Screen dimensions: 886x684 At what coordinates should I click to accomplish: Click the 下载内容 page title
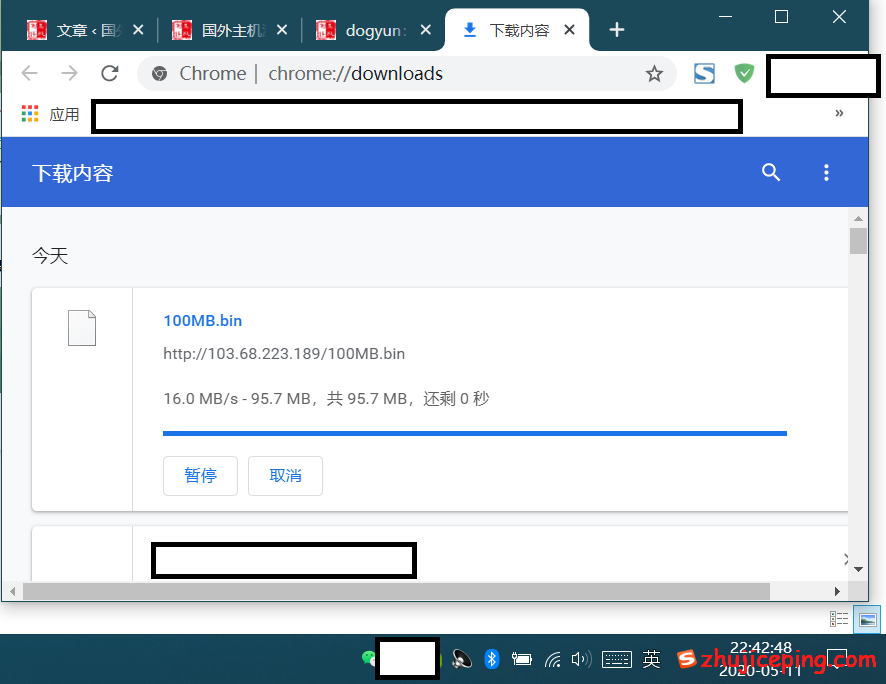[x=72, y=173]
